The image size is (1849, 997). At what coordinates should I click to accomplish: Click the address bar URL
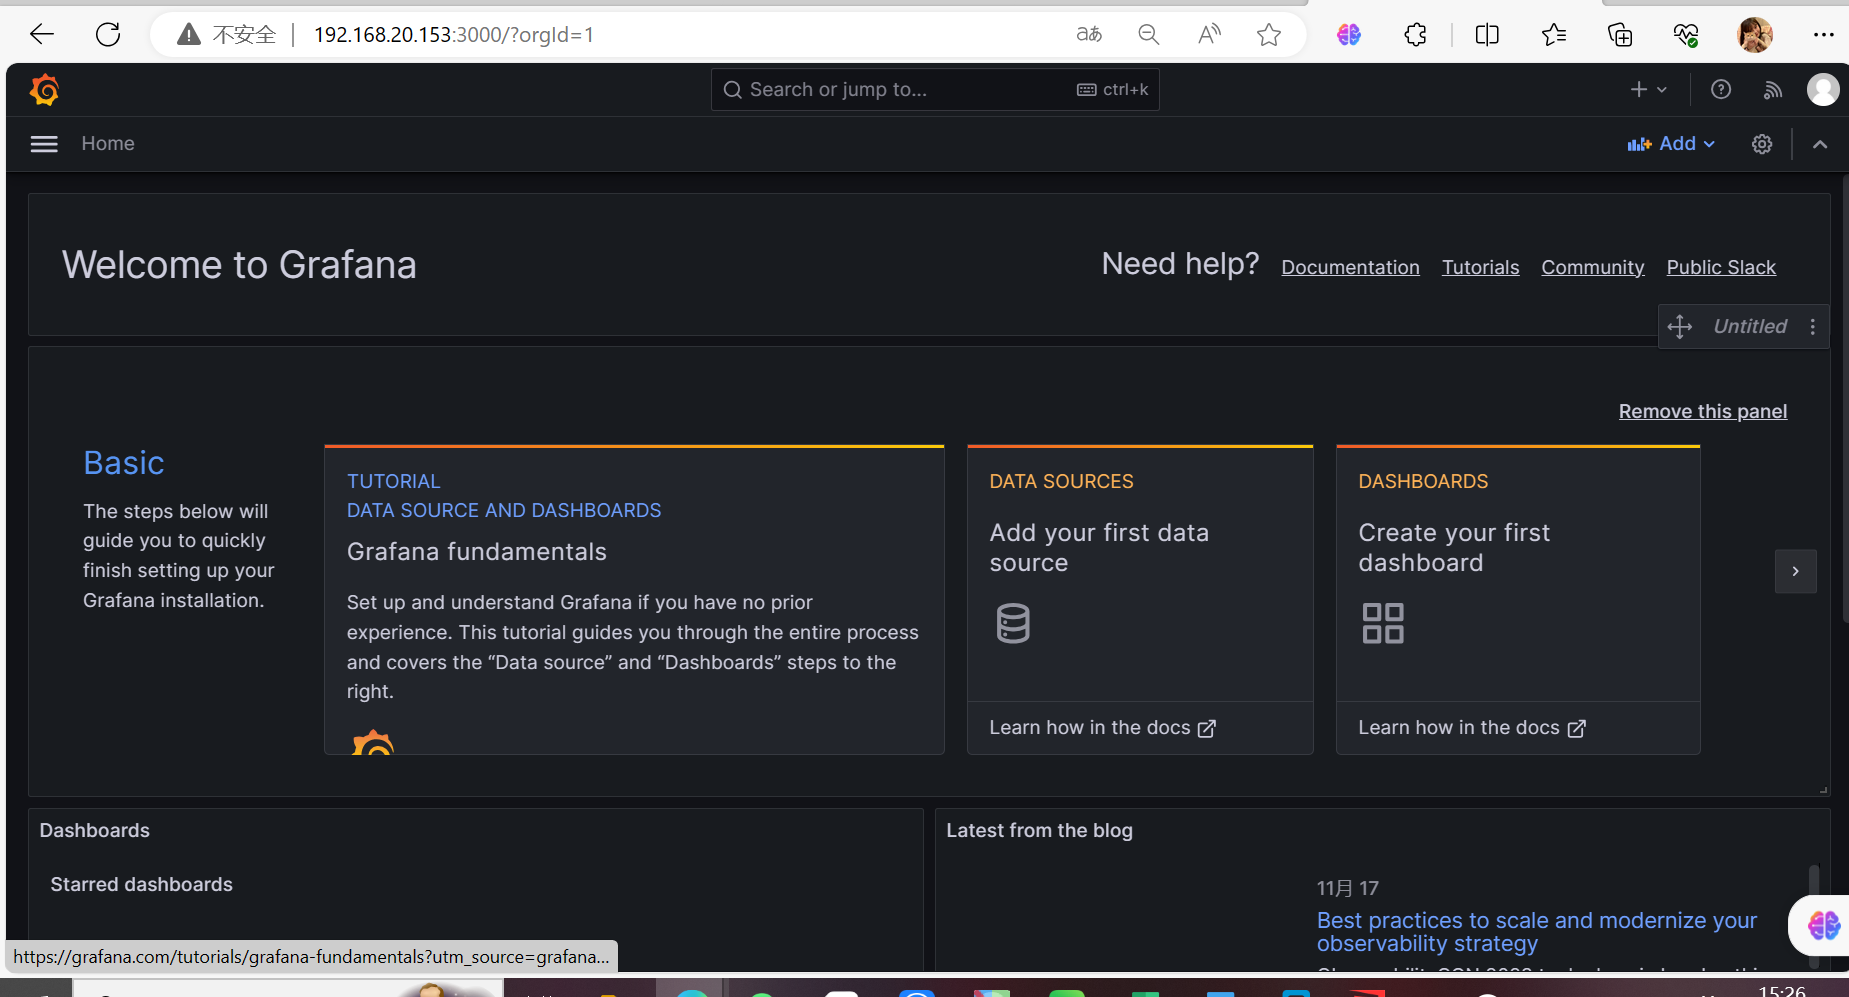(x=453, y=35)
